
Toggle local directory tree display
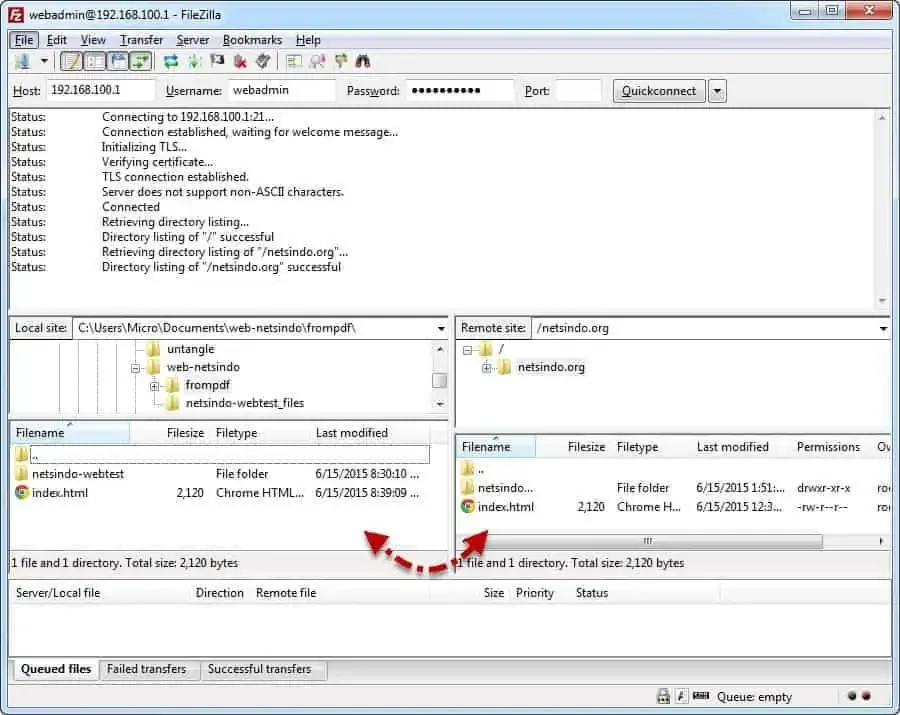pos(95,62)
